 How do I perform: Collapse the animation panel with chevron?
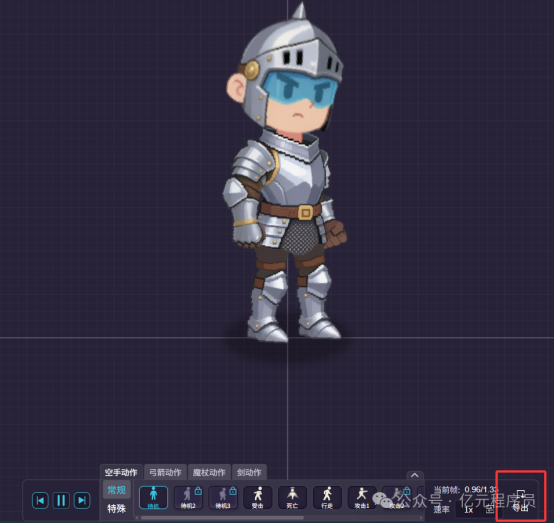click(415, 475)
